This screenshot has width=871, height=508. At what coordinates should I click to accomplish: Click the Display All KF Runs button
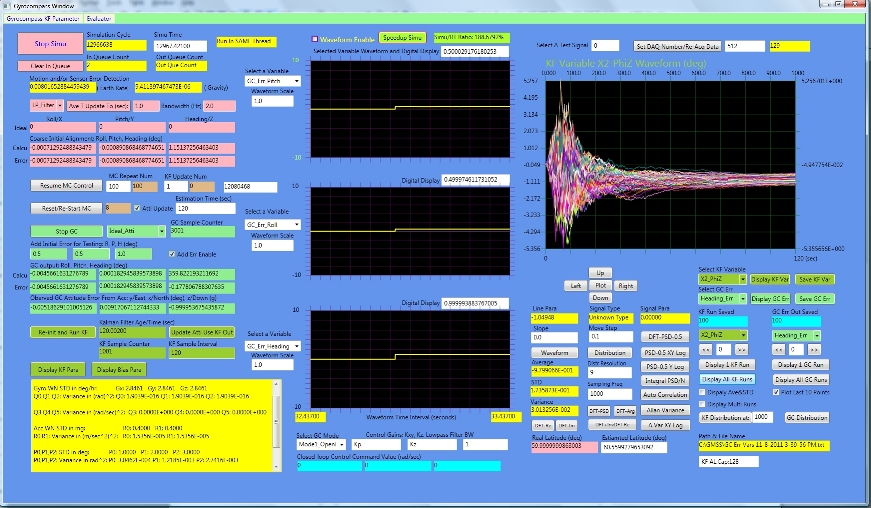click(728, 379)
